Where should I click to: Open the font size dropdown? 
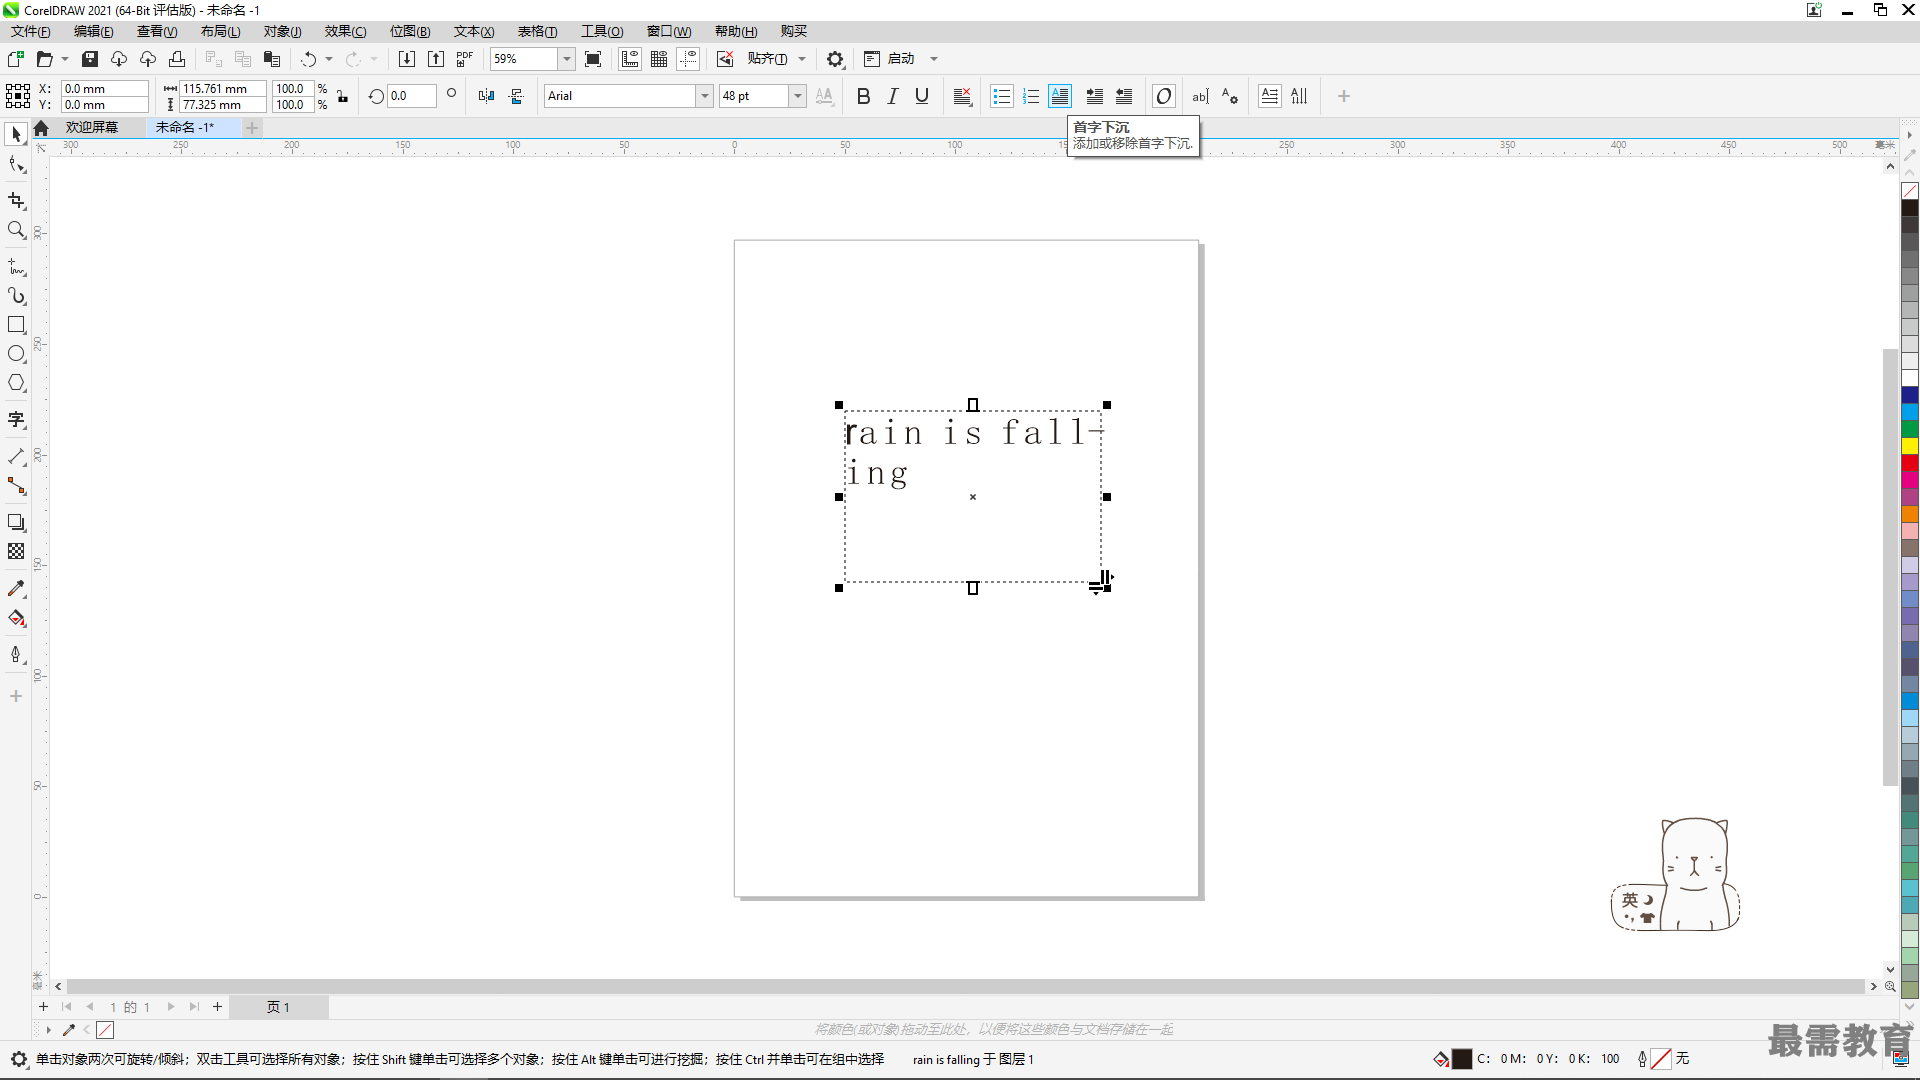[x=797, y=96]
